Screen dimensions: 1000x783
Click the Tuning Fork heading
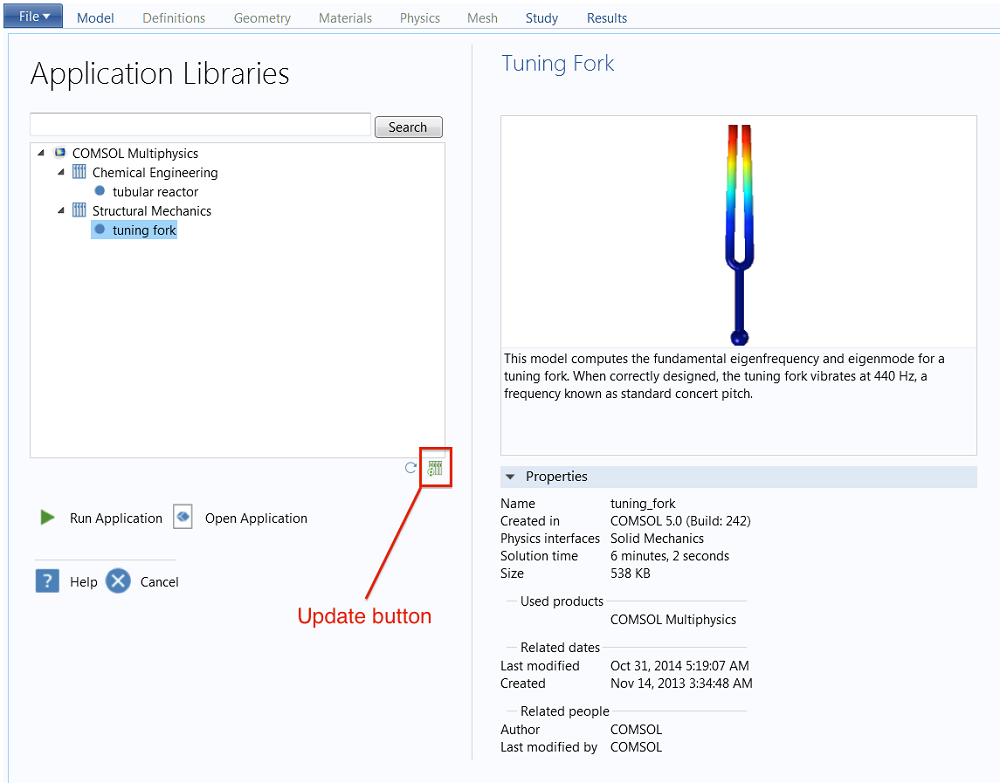(558, 64)
